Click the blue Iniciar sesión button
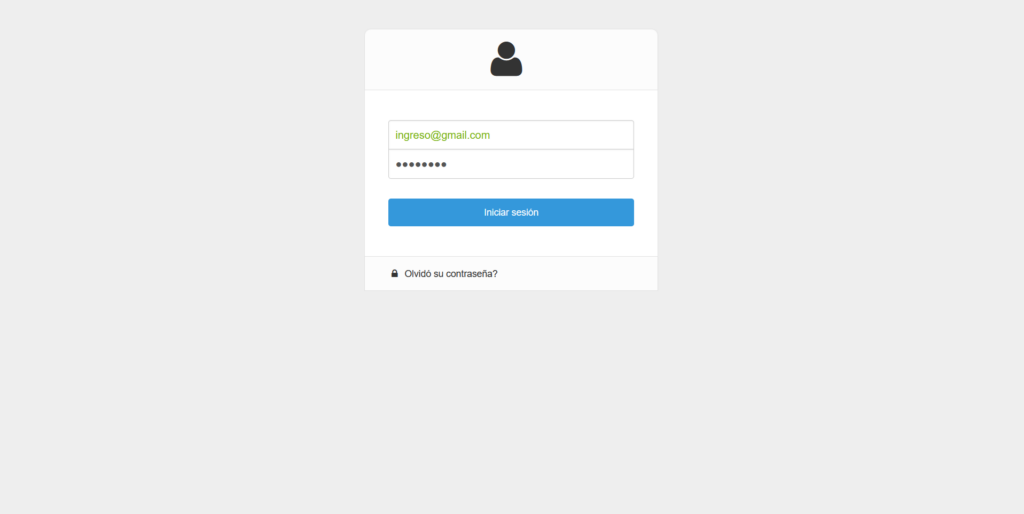This screenshot has width=1024, height=514. 511,212
